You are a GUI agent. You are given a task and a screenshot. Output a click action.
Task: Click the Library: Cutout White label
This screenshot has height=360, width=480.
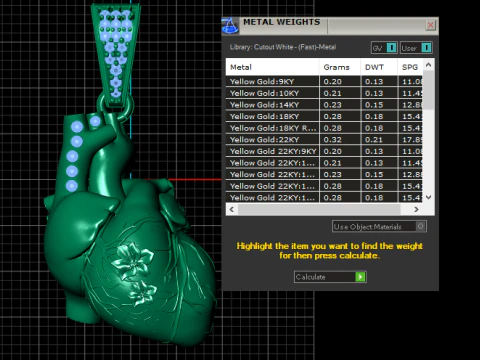283,47
